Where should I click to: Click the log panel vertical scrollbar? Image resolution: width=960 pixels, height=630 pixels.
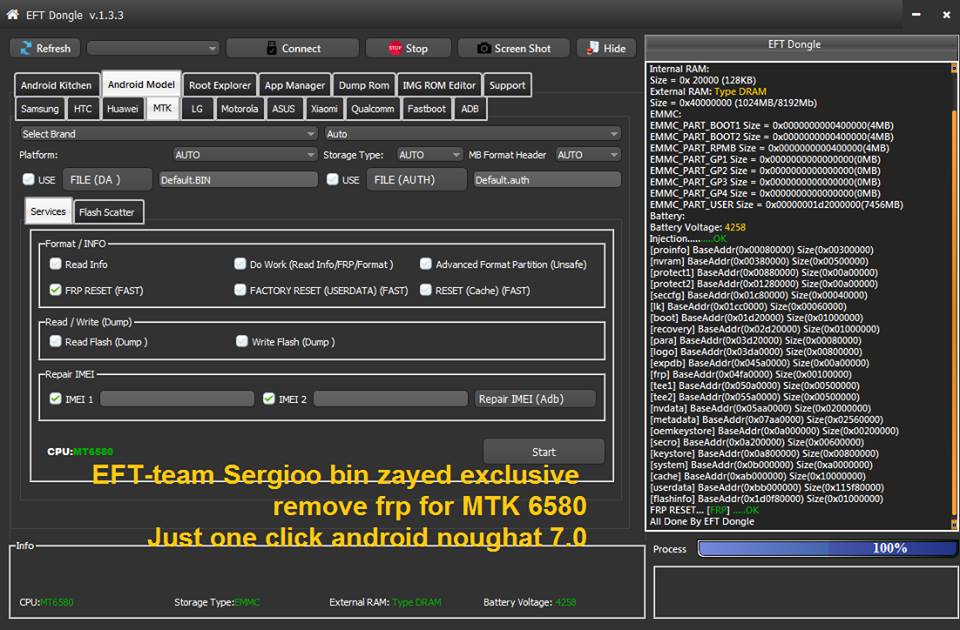[x=953, y=296]
